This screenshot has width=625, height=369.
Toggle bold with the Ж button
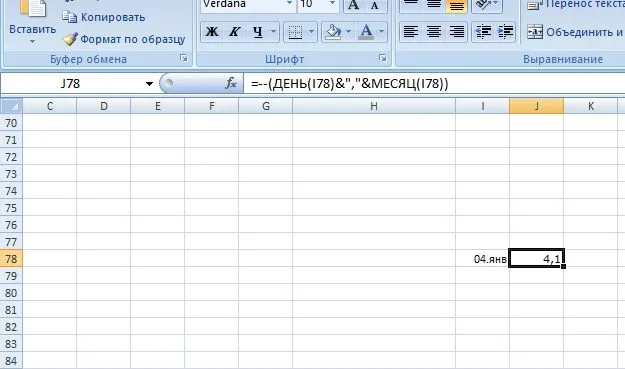click(x=212, y=31)
